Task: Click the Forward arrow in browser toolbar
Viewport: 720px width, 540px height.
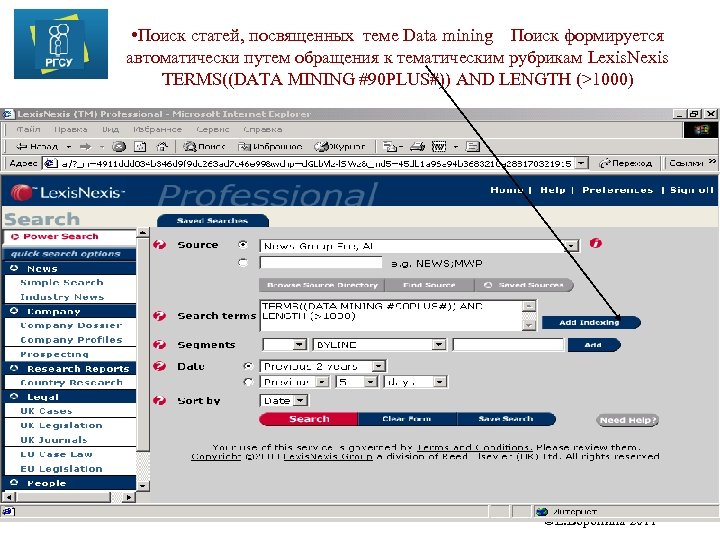Action: (x=85, y=147)
